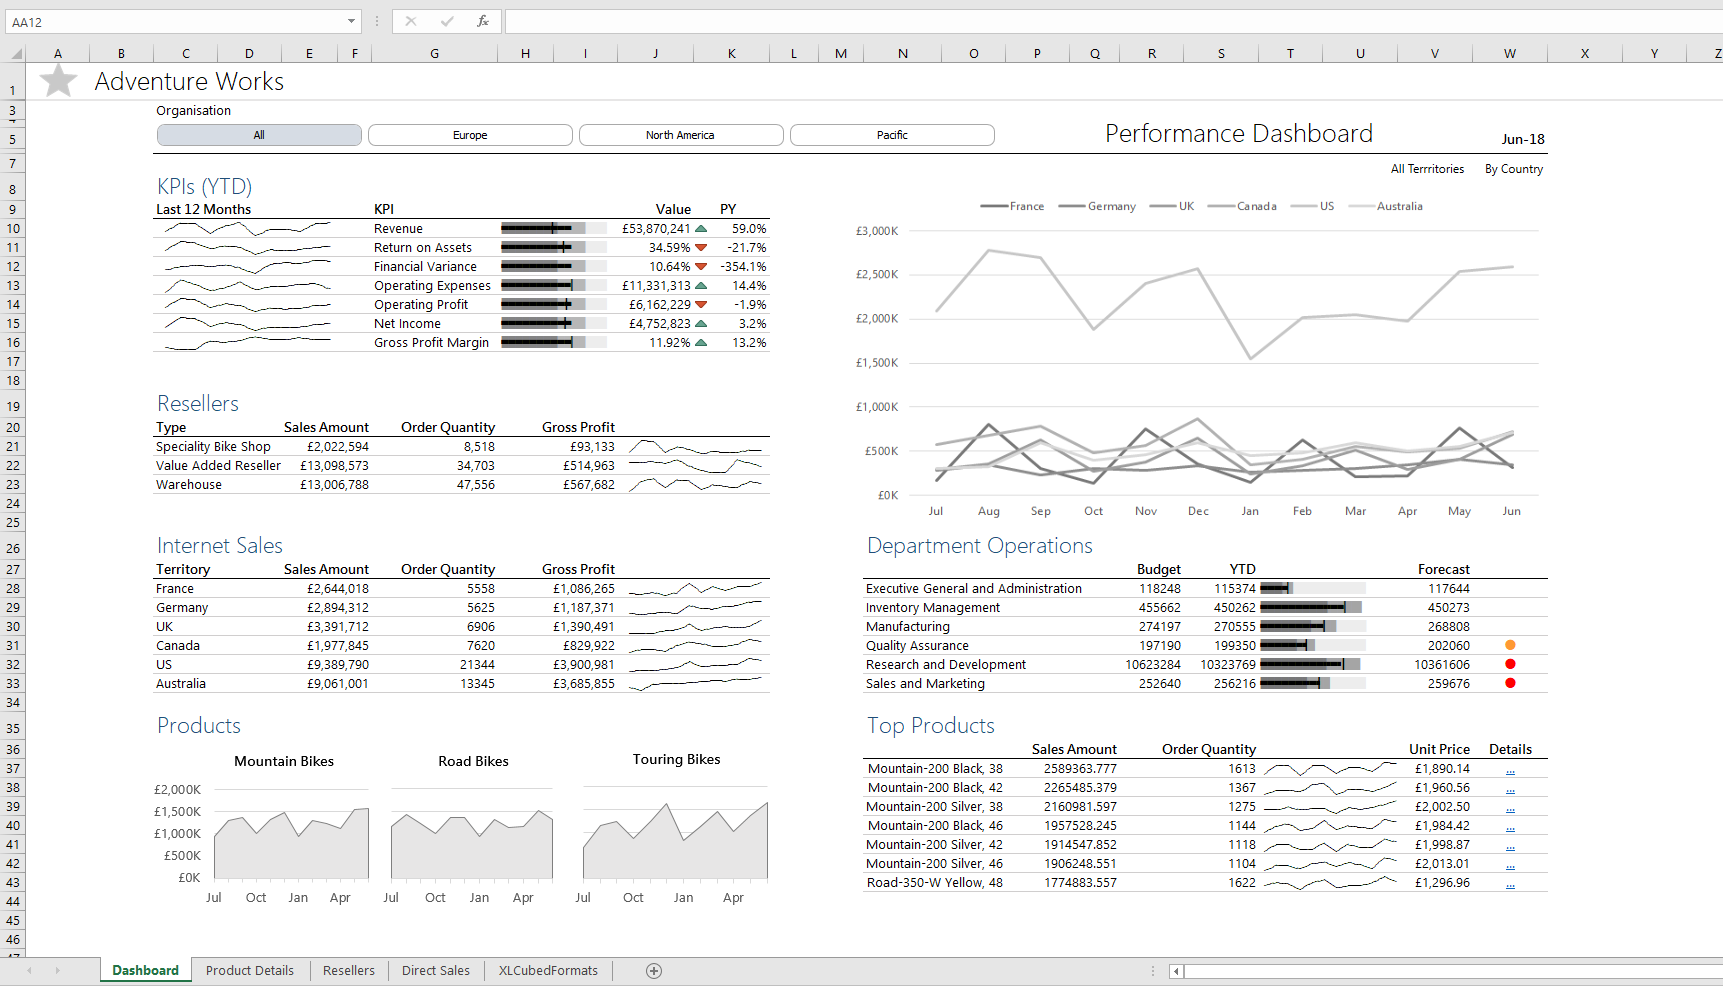
Task: Switch chart view to All Territories
Action: (x=1427, y=169)
